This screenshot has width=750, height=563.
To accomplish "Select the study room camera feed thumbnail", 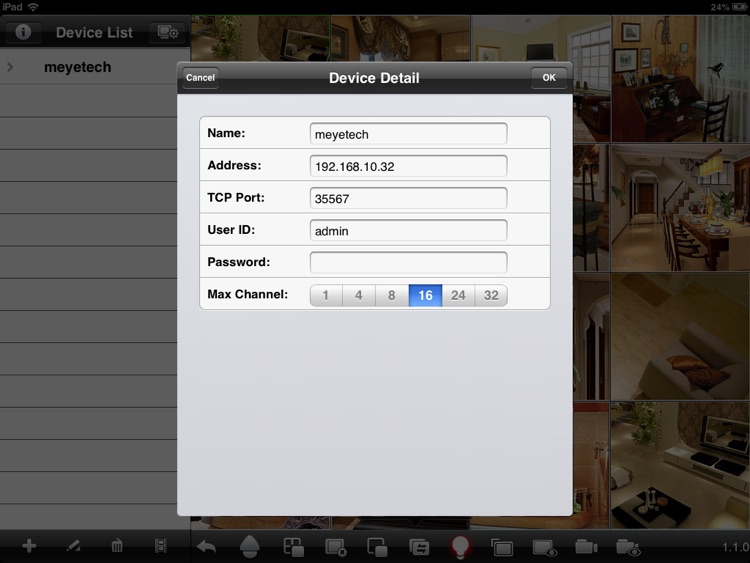I will [680, 78].
